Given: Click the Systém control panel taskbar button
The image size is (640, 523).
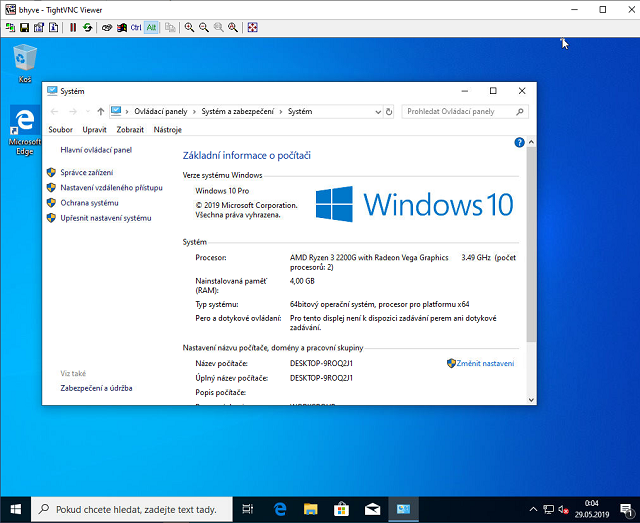Looking at the screenshot, I should coord(403,509).
